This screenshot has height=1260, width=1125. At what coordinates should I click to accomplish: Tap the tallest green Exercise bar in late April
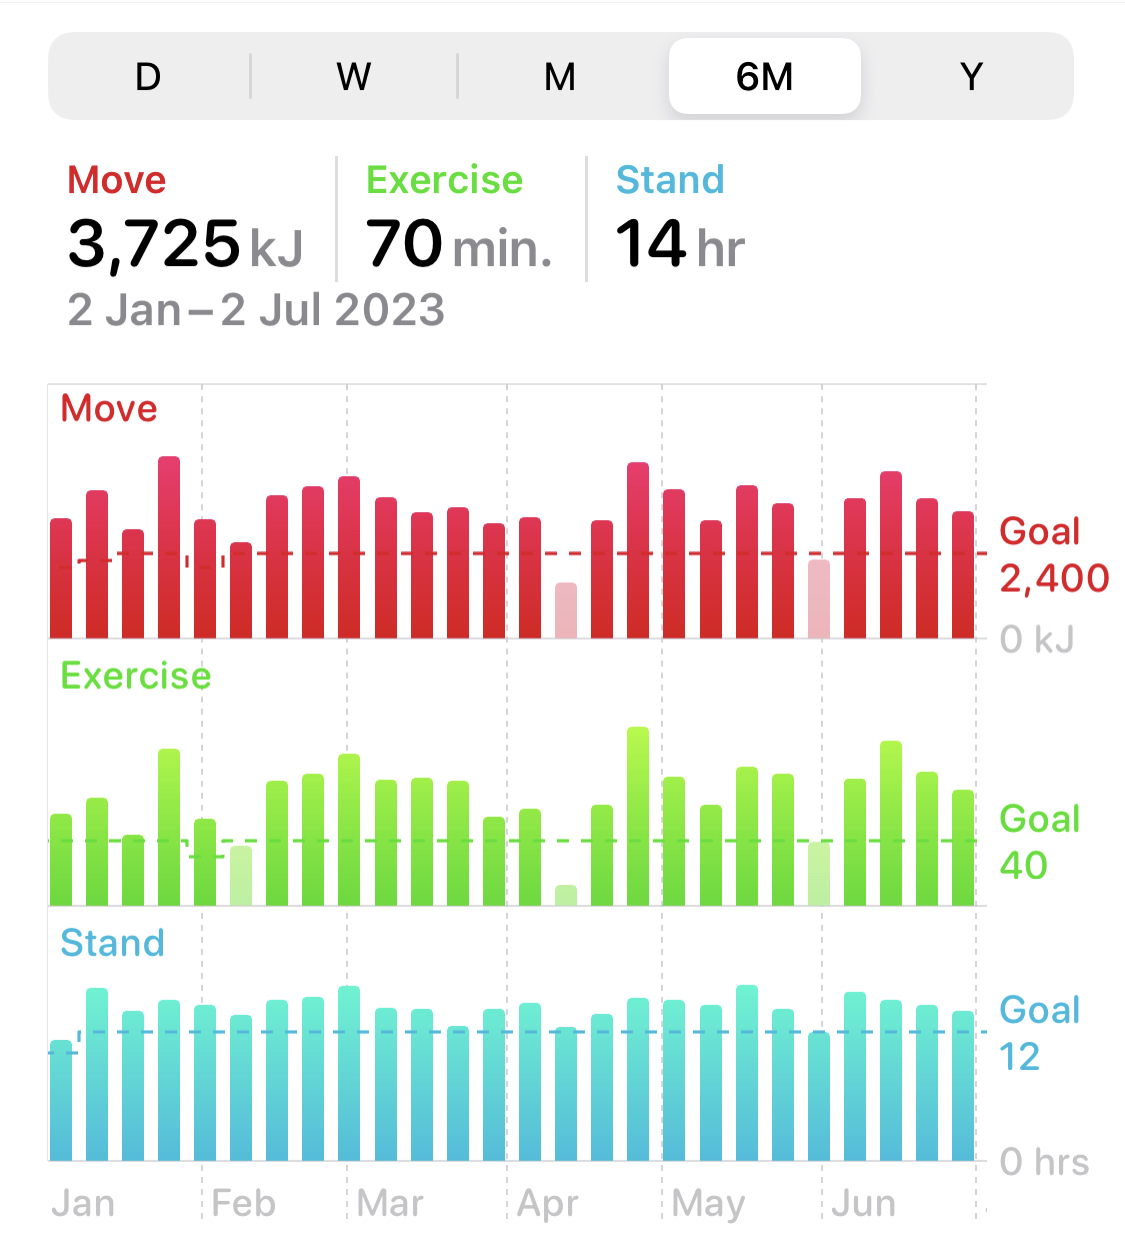(638, 816)
